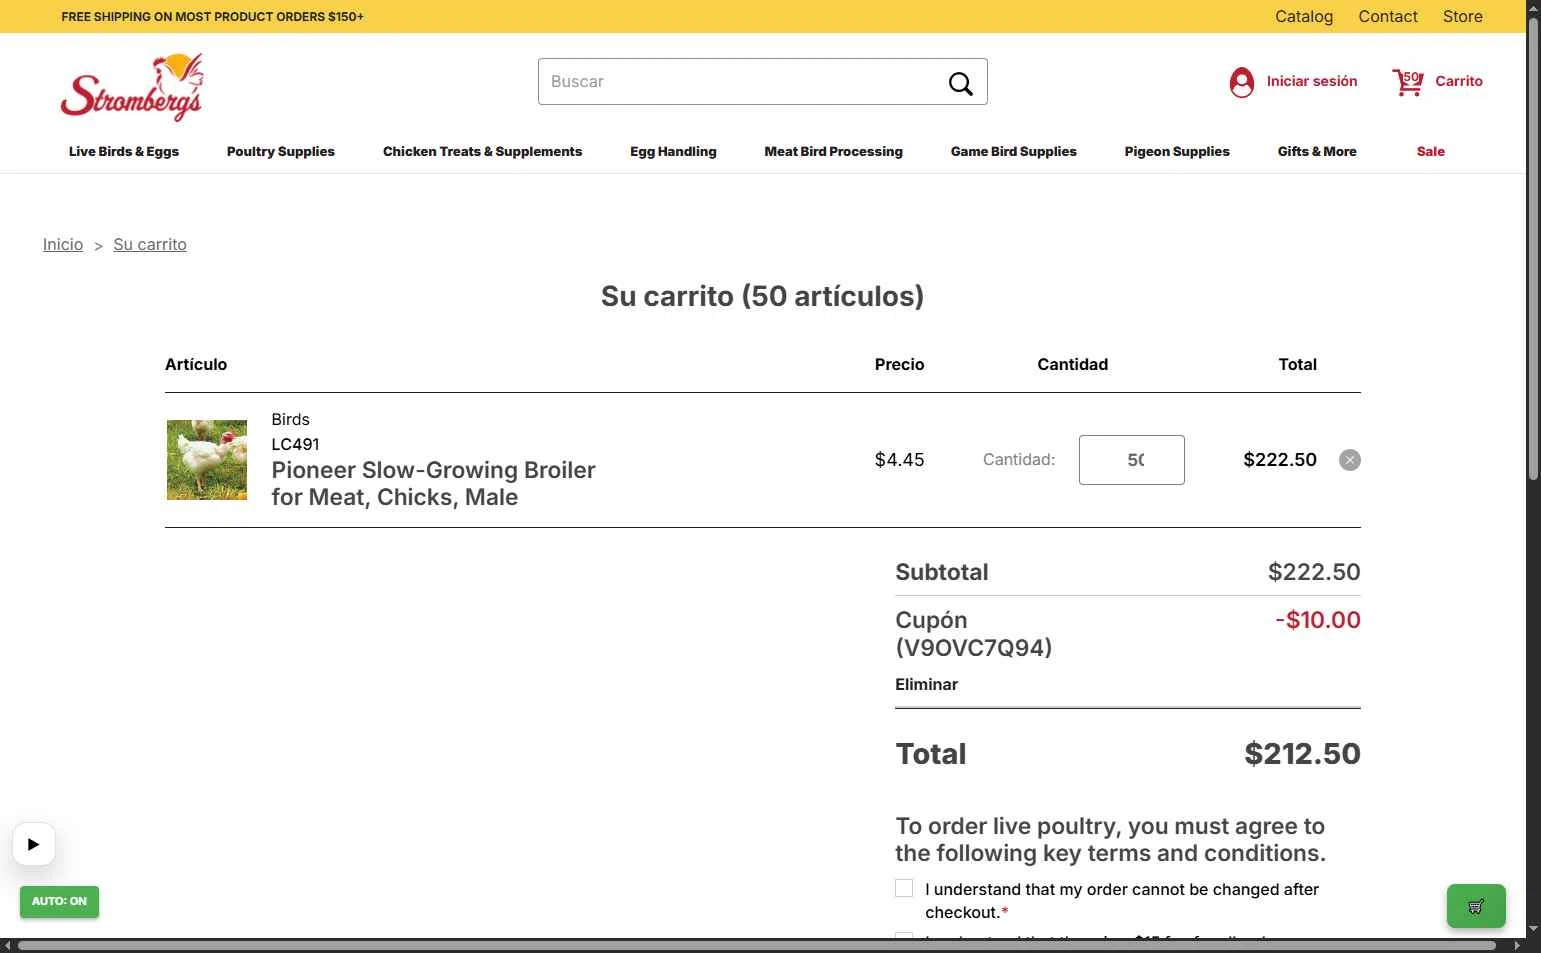
Task: Click the Su carrito breadcrumb
Action: coord(150,244)
